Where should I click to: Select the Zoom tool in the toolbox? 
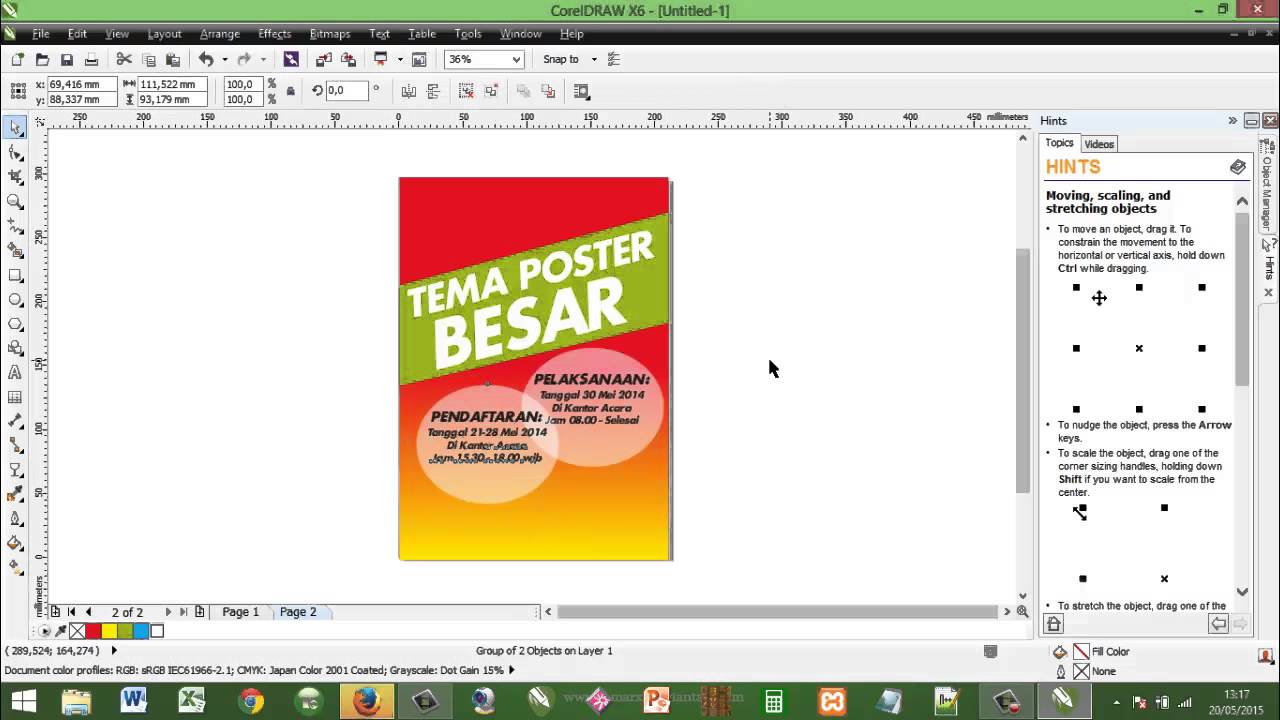(15, 201)
